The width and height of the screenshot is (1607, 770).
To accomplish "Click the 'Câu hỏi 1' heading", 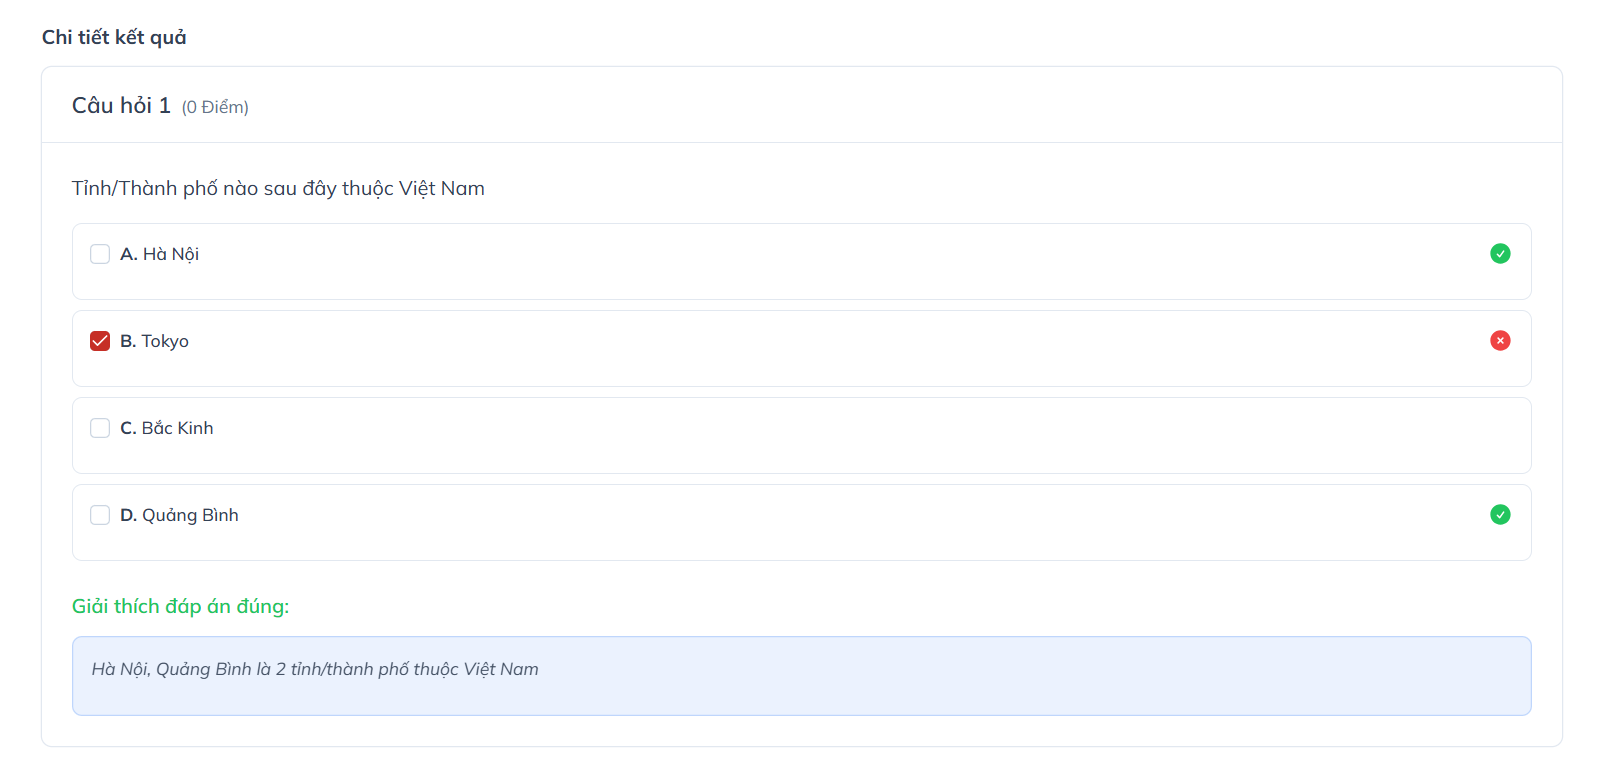I will click(121, 106).
